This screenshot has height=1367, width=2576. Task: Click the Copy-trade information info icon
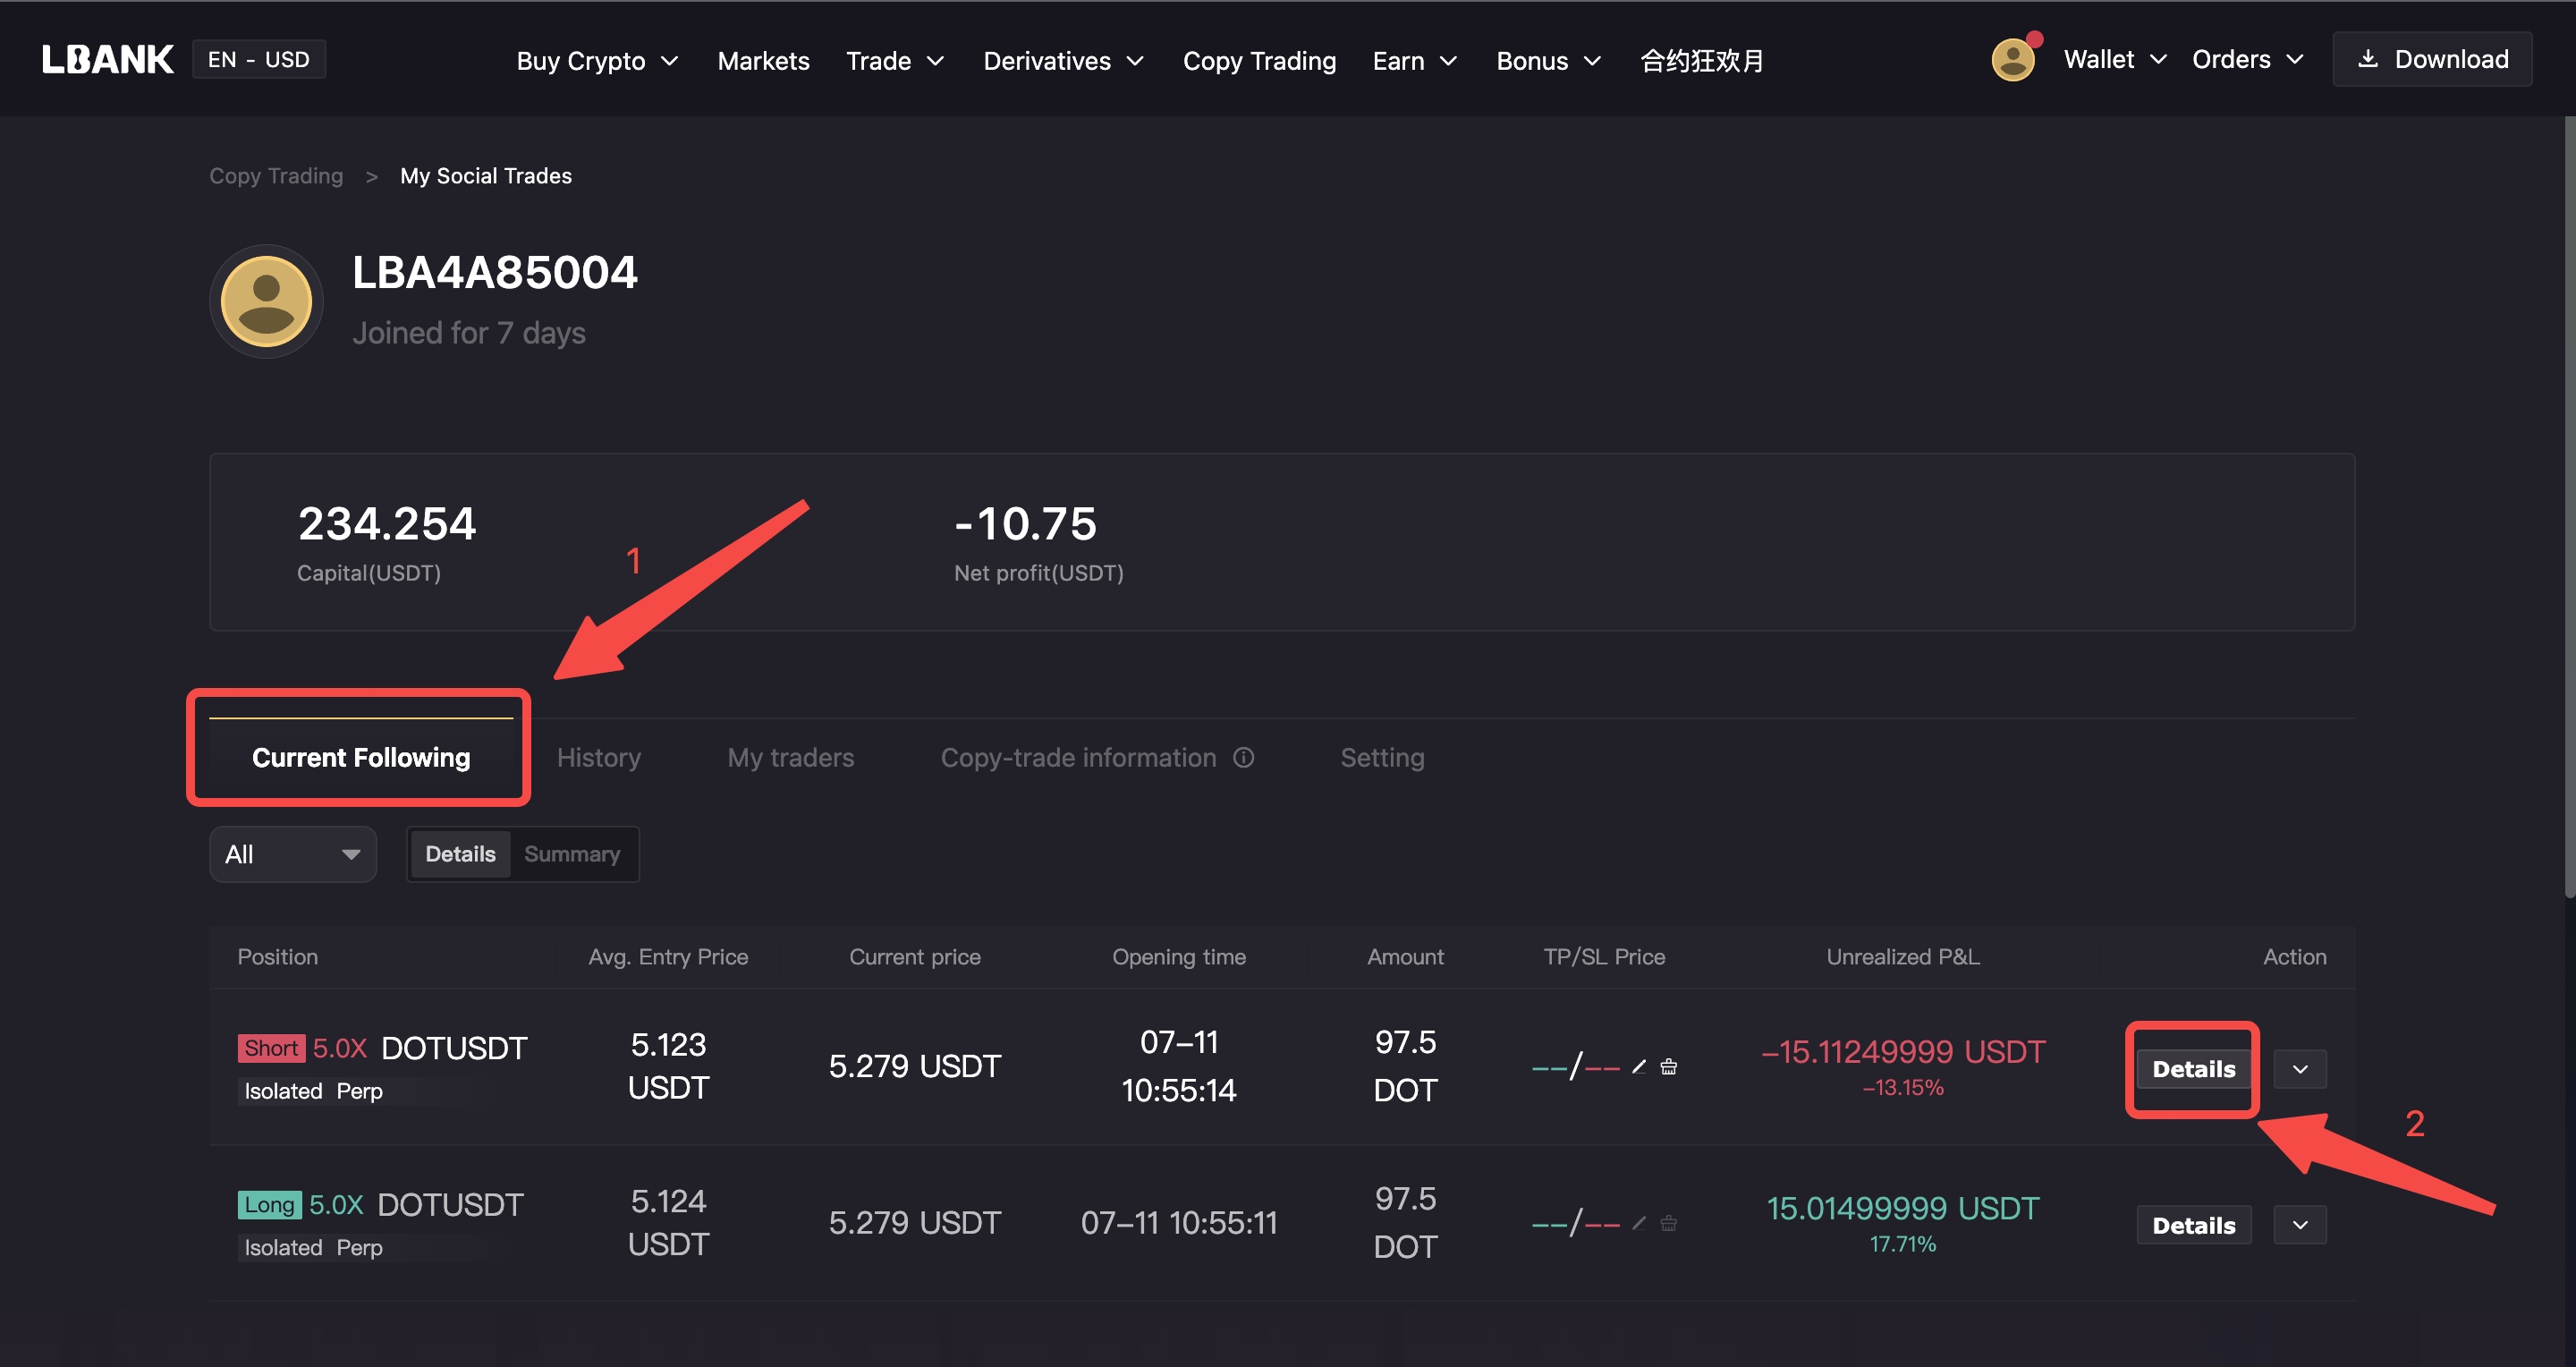[x=1243, y=758]
